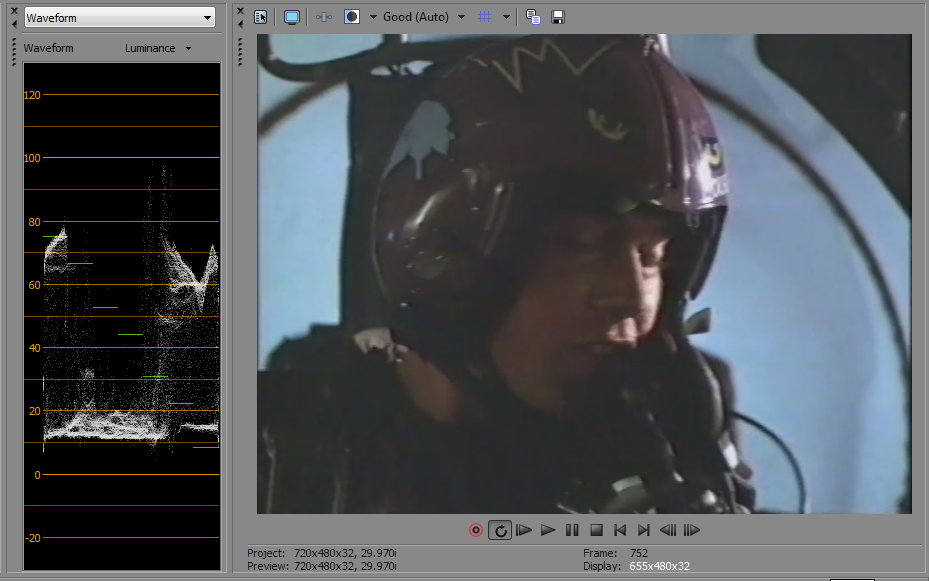The image size is (929, 581).
Task: Expand overlay grid options arrow
Action: click(506, 17)
